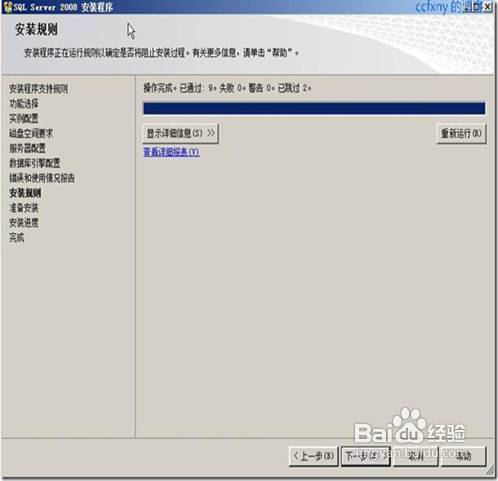This screenshot has height=481, width=498.
Task: Go back with the 上一步 button
Action: 314,456
